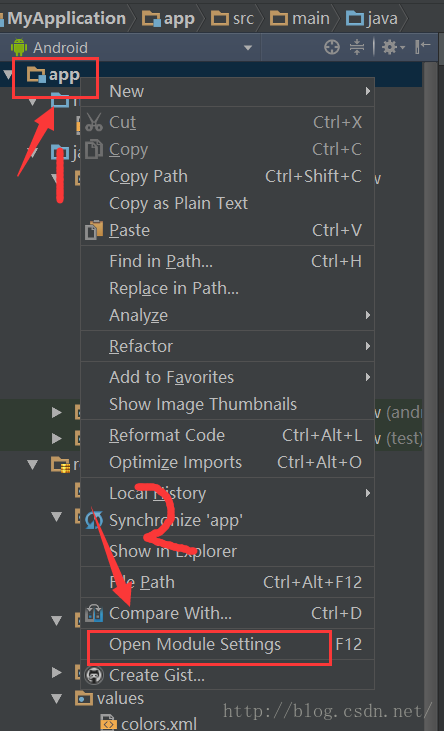Viewport: 444px width, 731px height.
Task: Collapse the app module tree node
Action: point(8,74)
